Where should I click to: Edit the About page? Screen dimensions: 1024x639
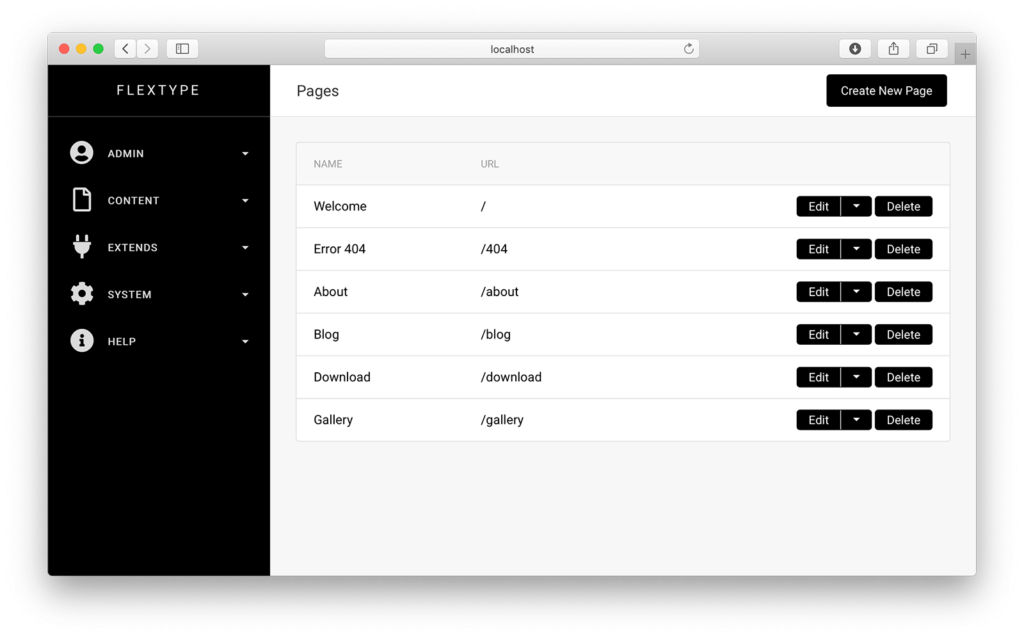818,292
